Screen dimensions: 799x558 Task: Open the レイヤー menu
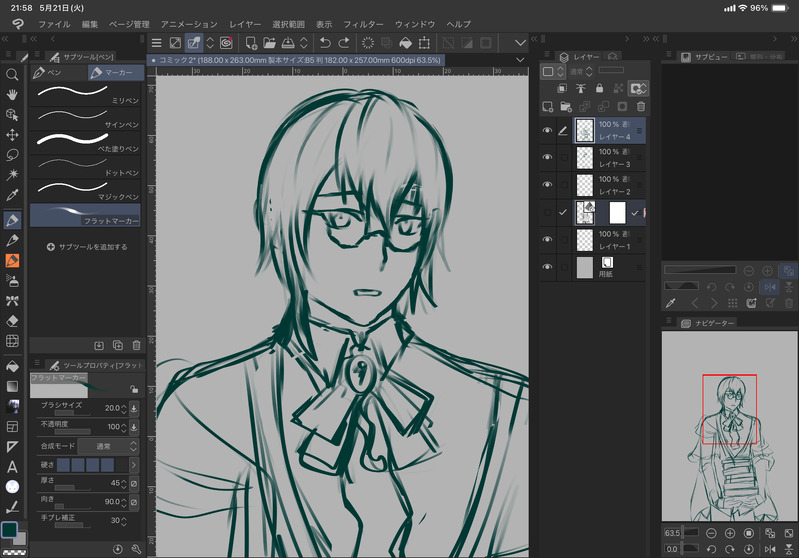245,24
